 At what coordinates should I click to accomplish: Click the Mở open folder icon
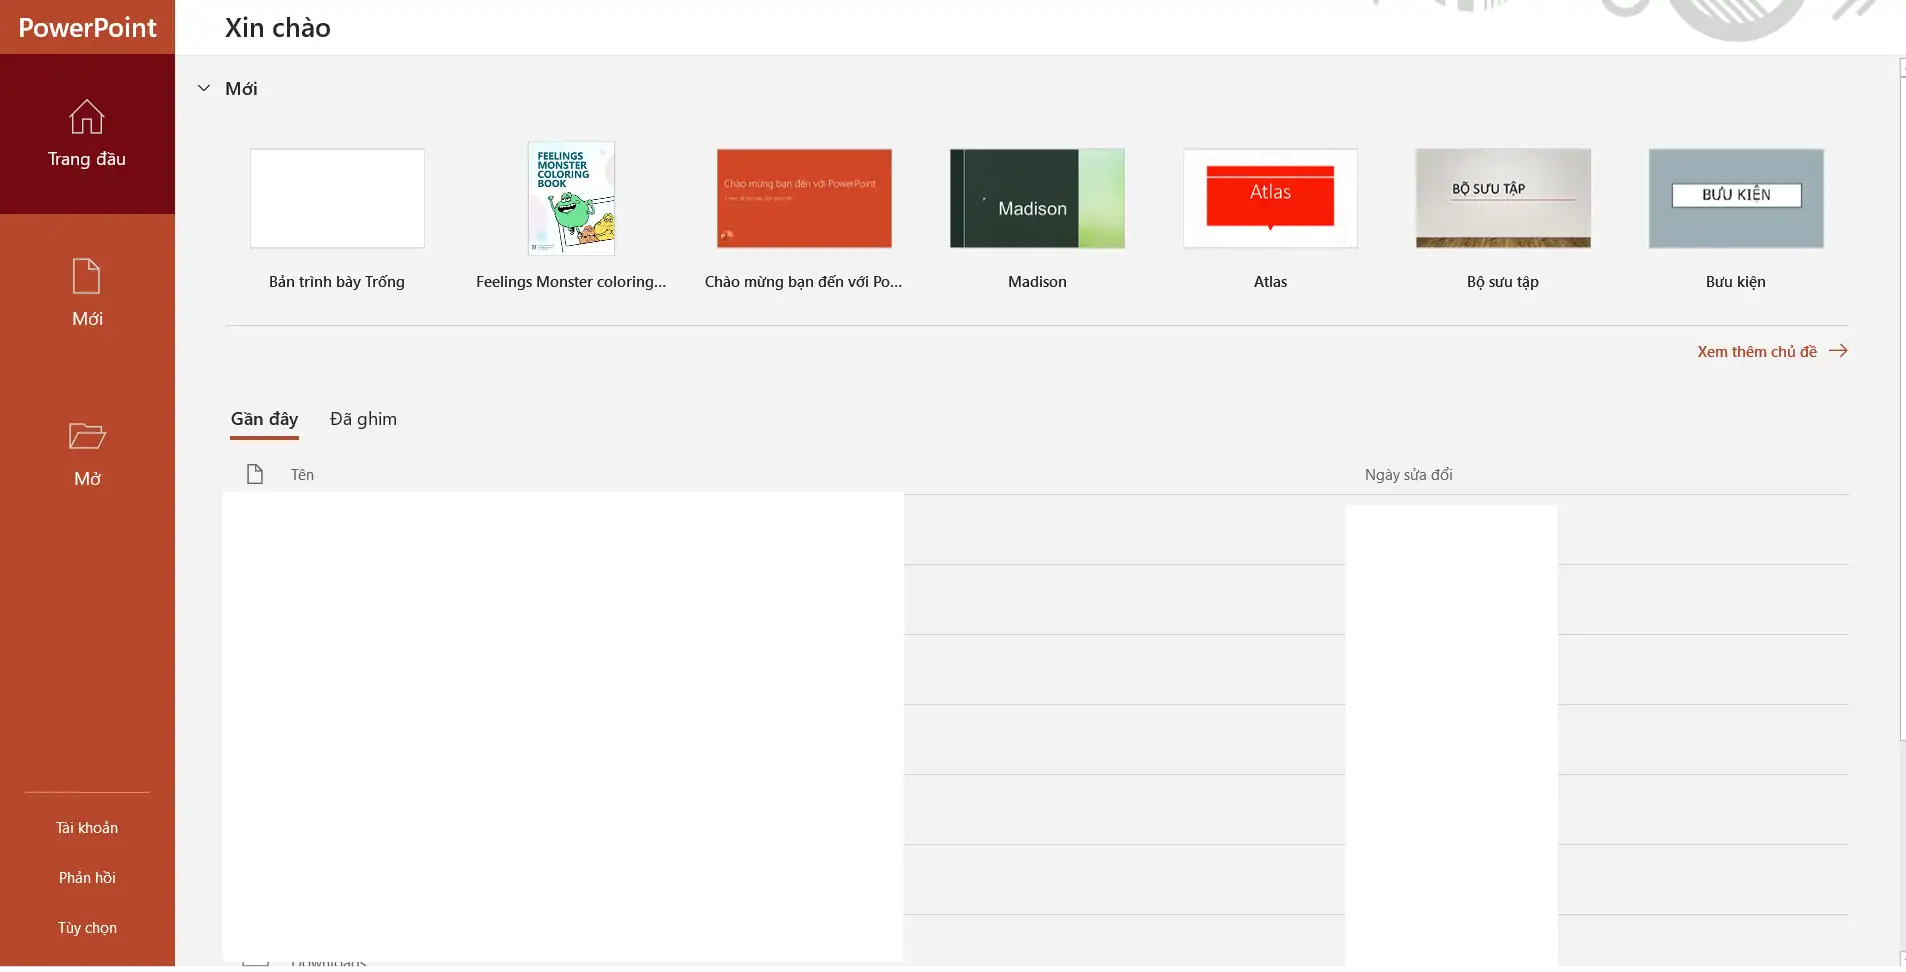(87, 436)
